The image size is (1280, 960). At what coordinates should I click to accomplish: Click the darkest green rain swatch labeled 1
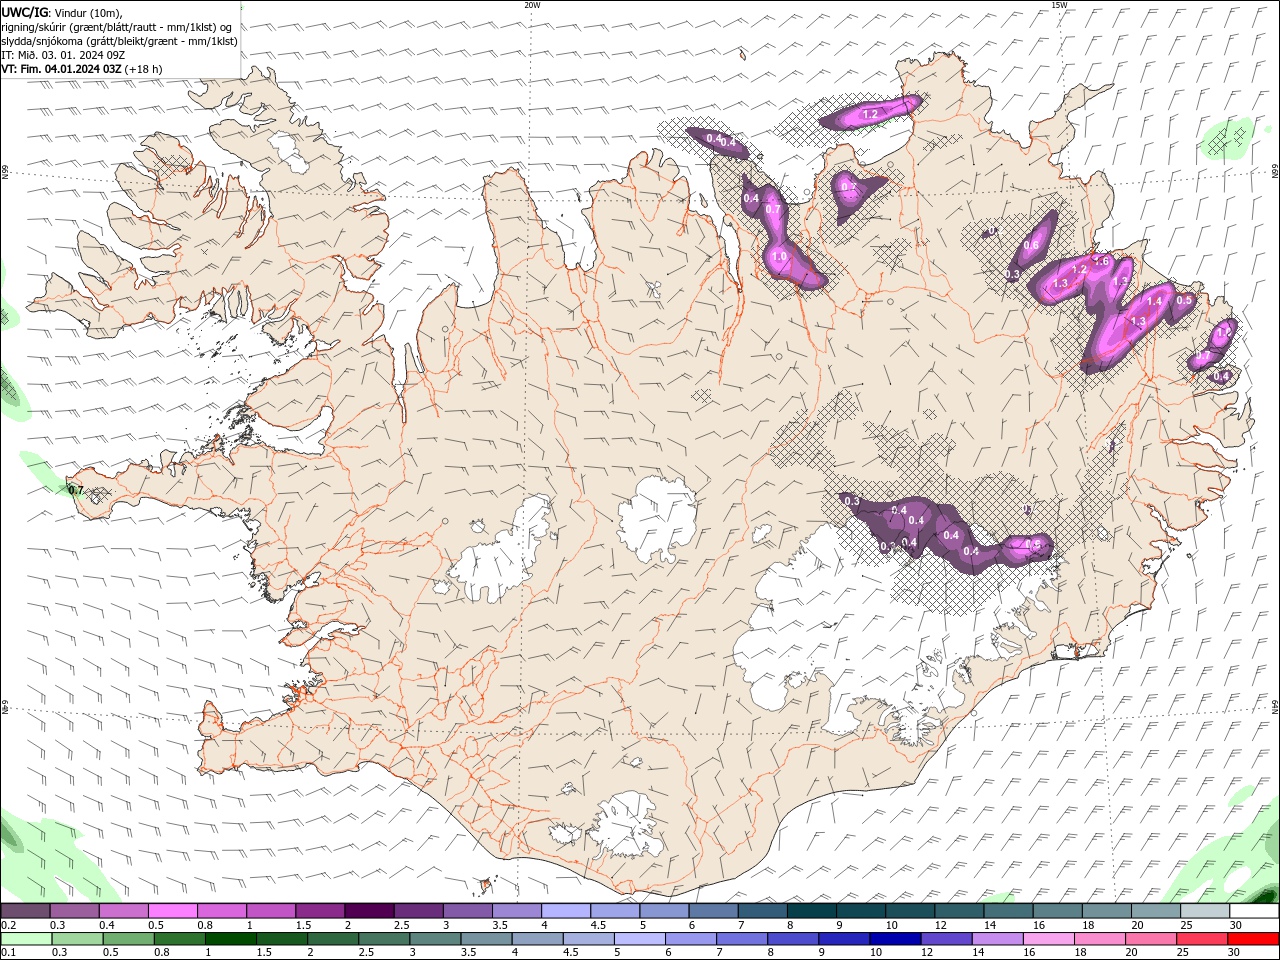[230, 939]
